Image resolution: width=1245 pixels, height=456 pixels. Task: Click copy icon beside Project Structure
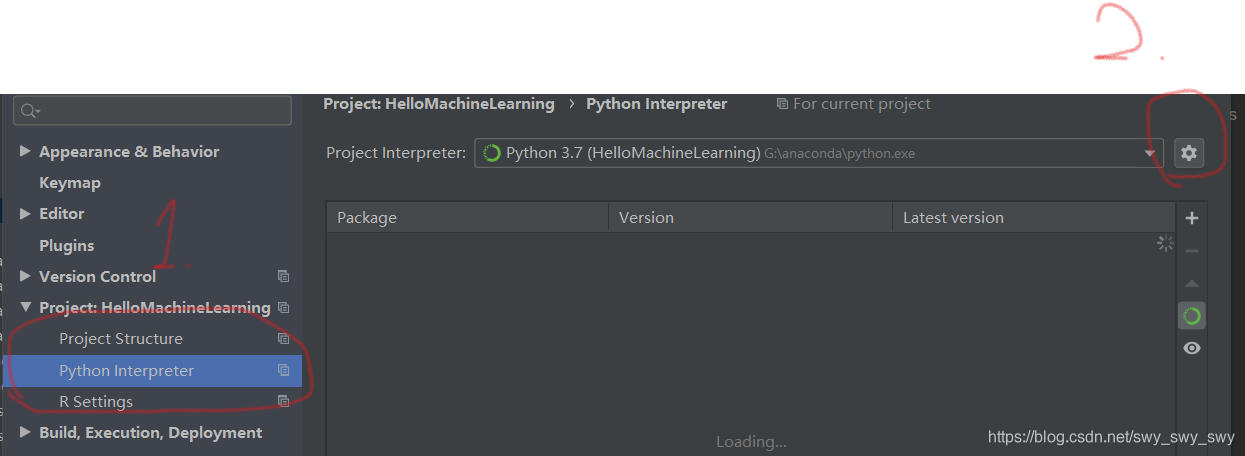(283, 338)
